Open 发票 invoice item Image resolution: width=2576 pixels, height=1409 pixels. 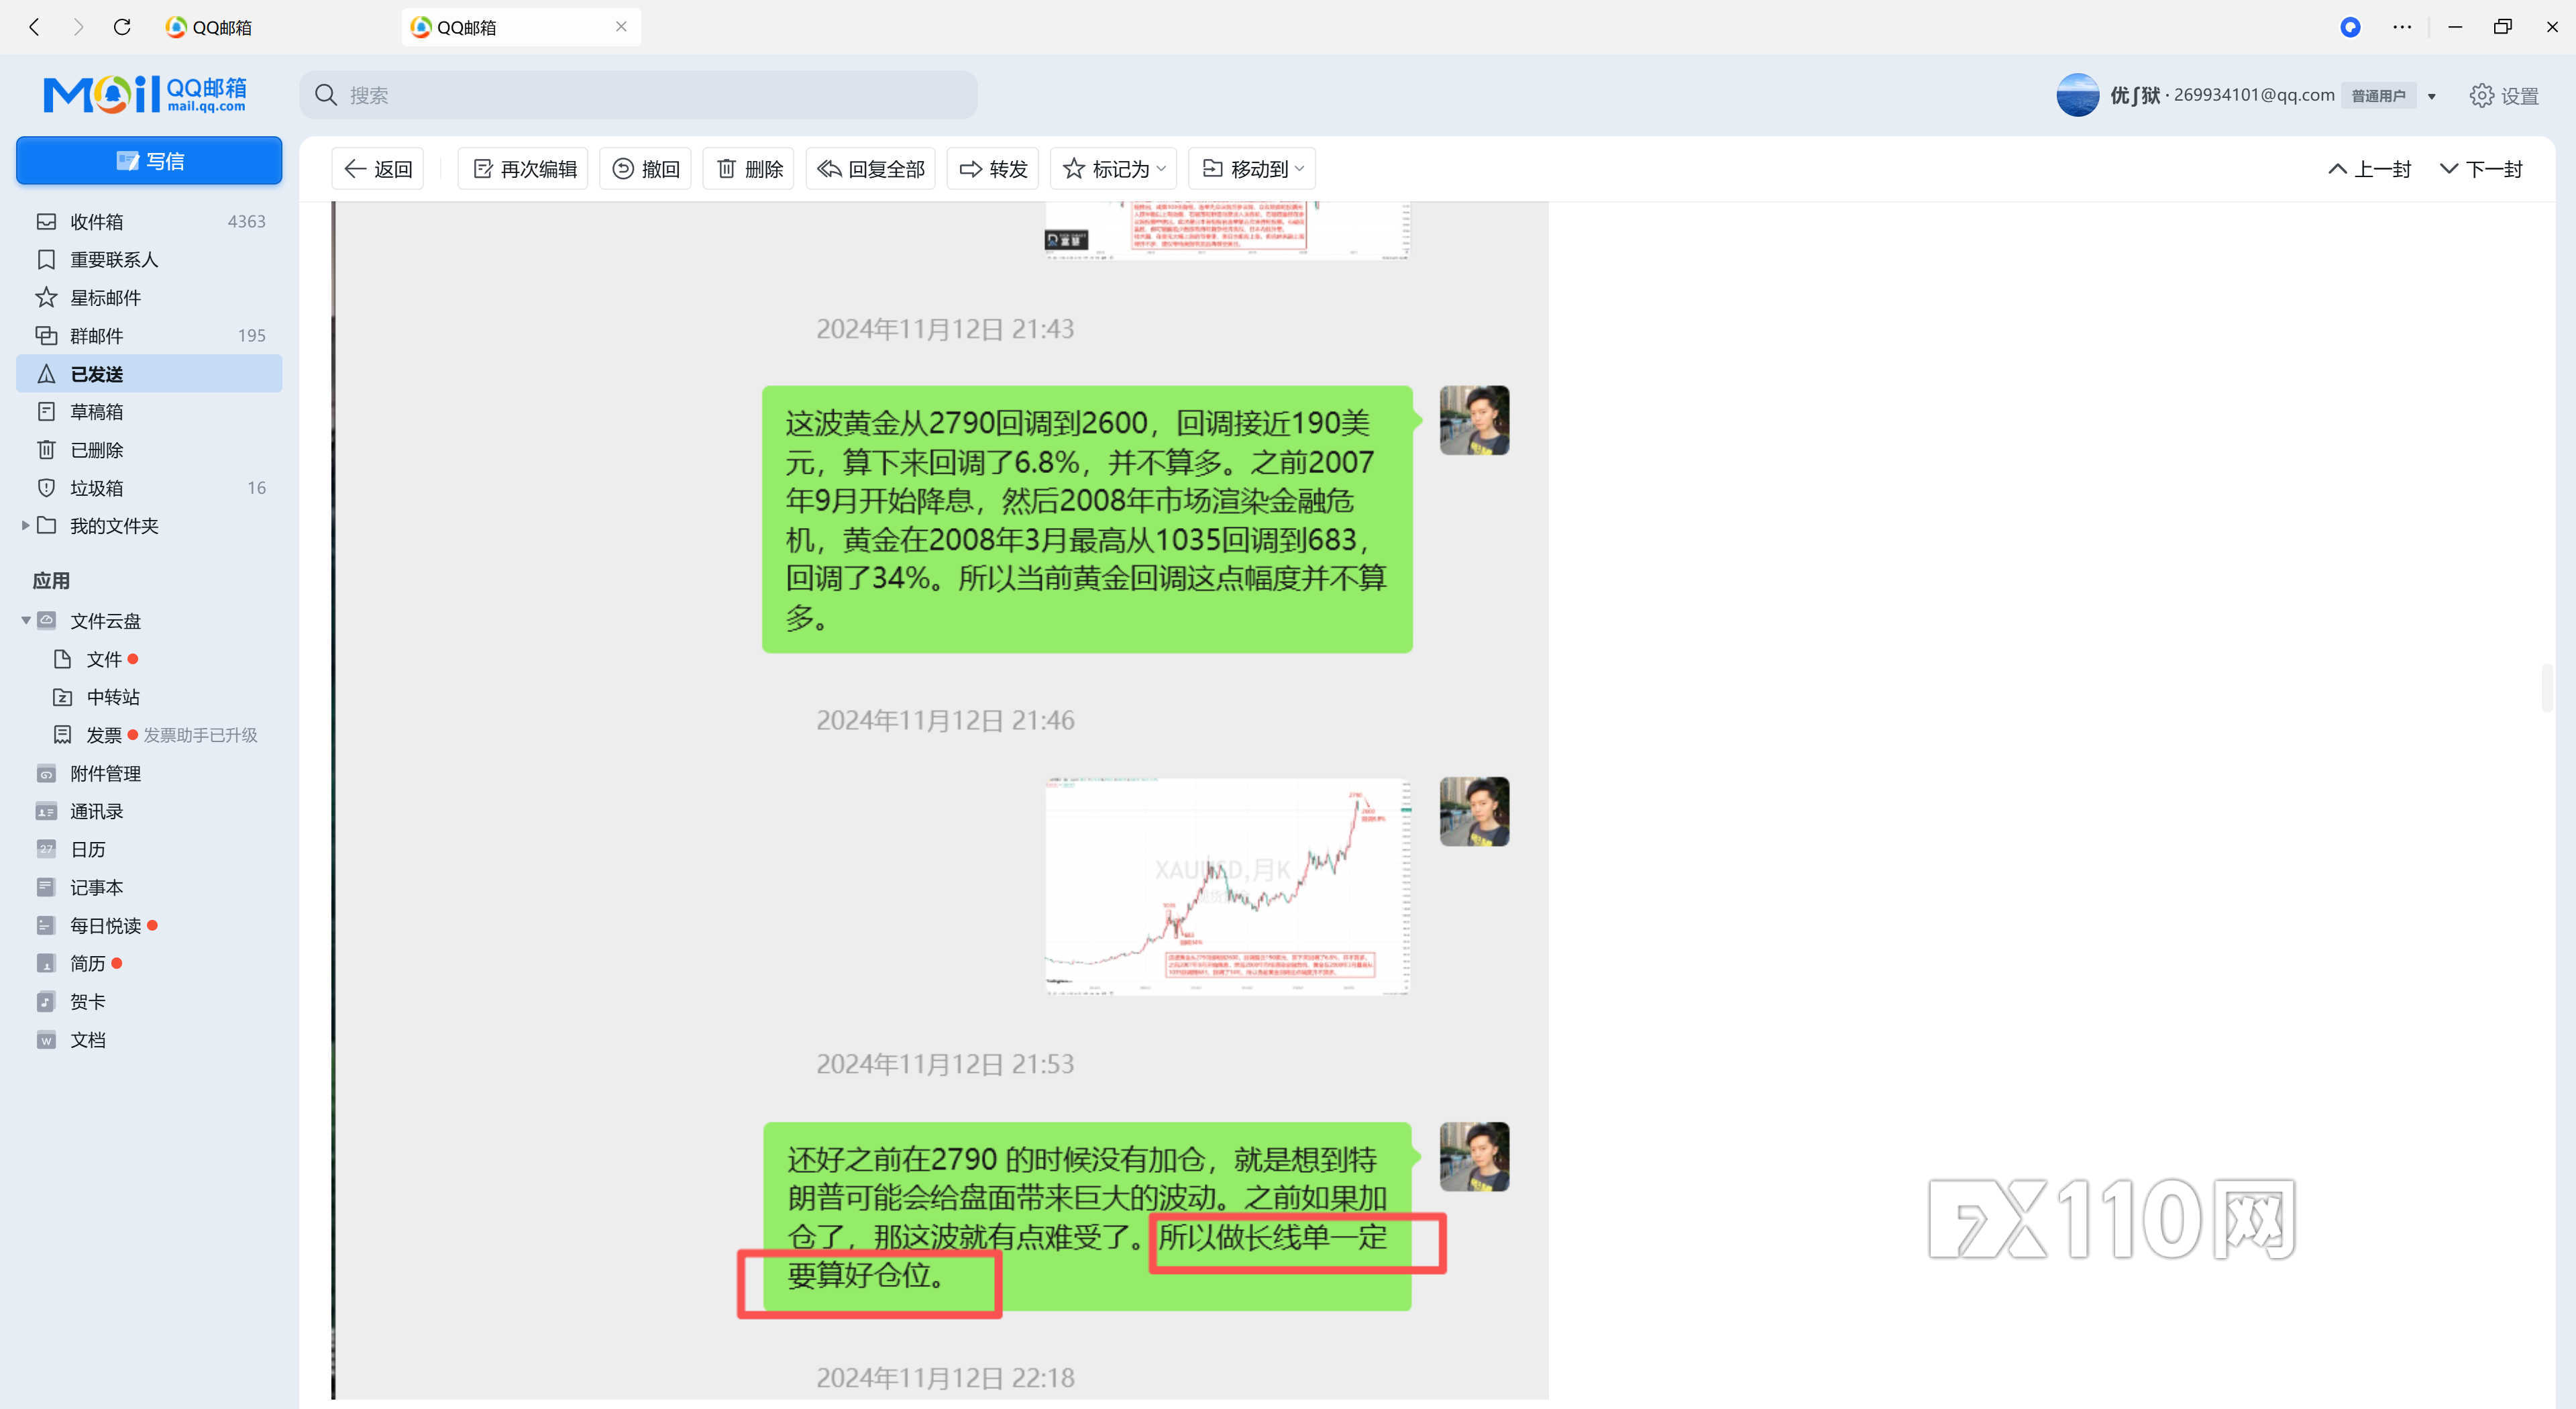point(103,735)
